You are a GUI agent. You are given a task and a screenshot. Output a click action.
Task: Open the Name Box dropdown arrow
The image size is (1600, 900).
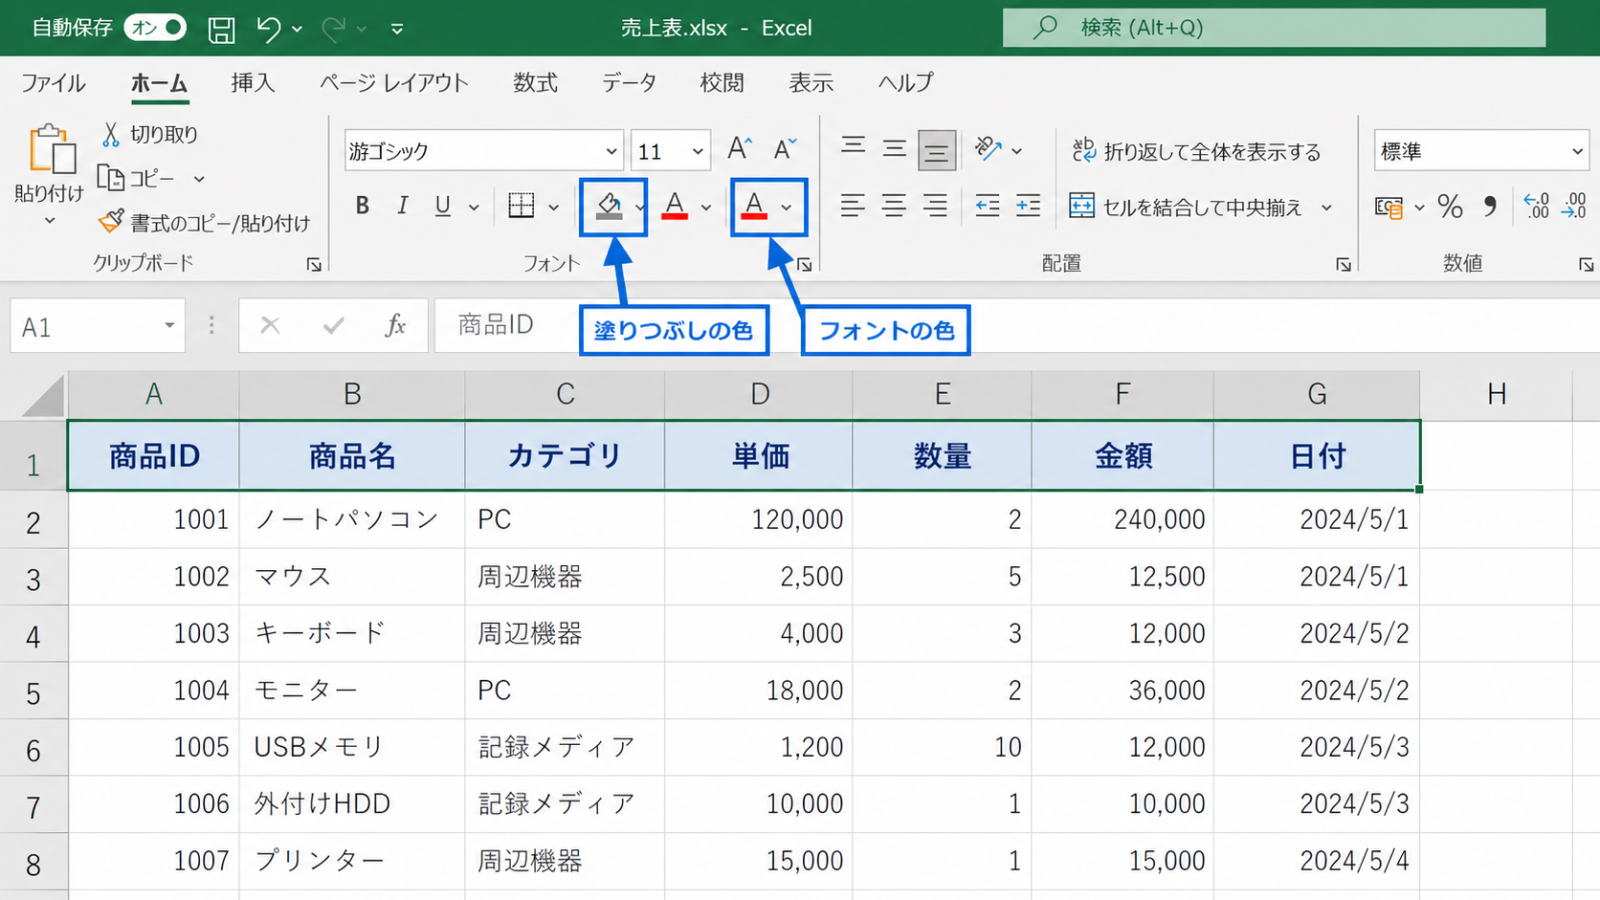(x=169, y=325)
